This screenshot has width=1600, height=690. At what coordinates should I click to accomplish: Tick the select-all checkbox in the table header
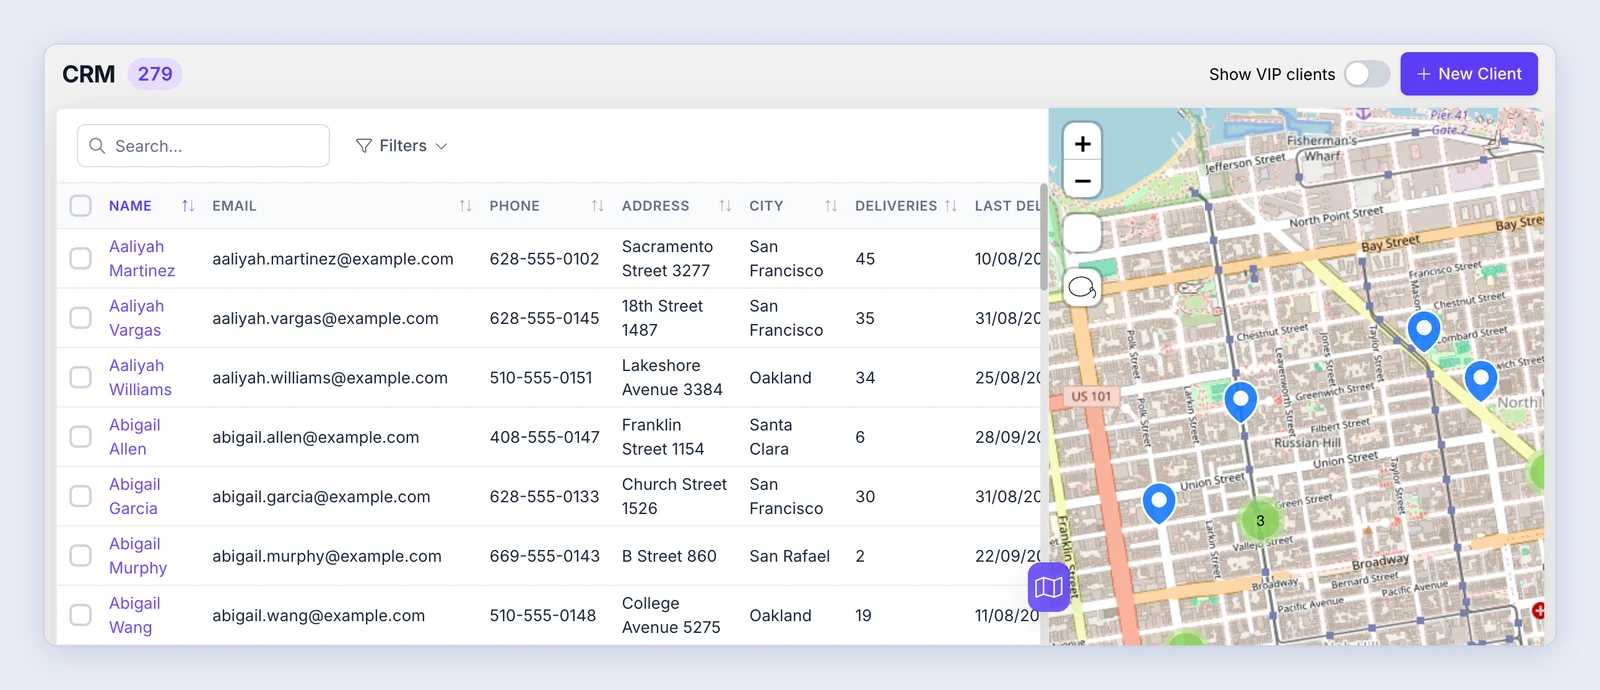point(80,206)
